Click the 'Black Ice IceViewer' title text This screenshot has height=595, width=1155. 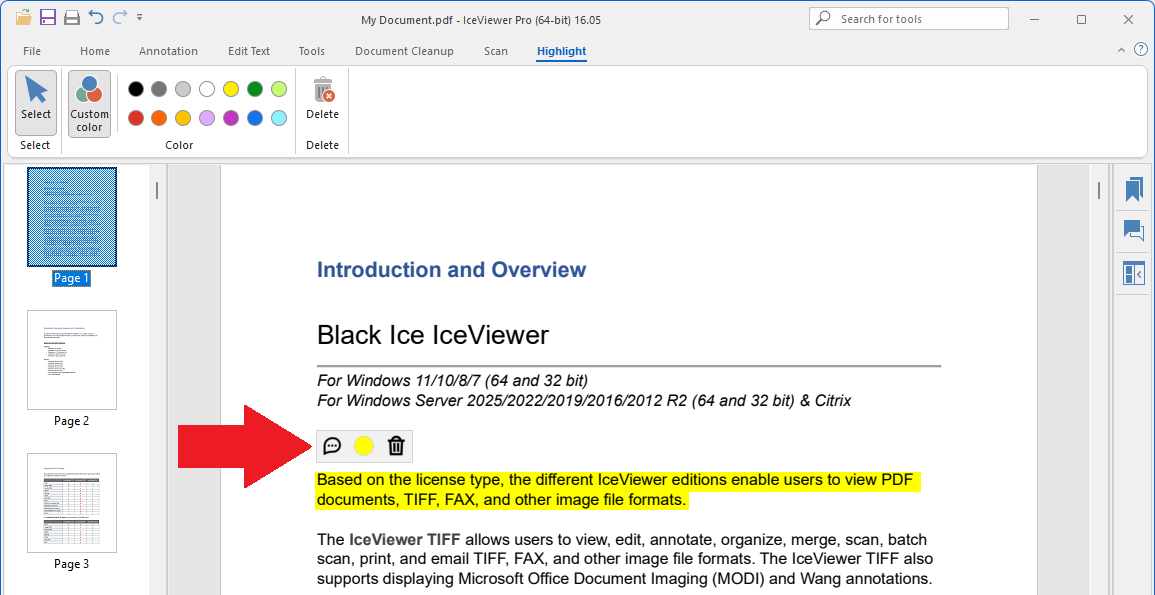(433, 336)
